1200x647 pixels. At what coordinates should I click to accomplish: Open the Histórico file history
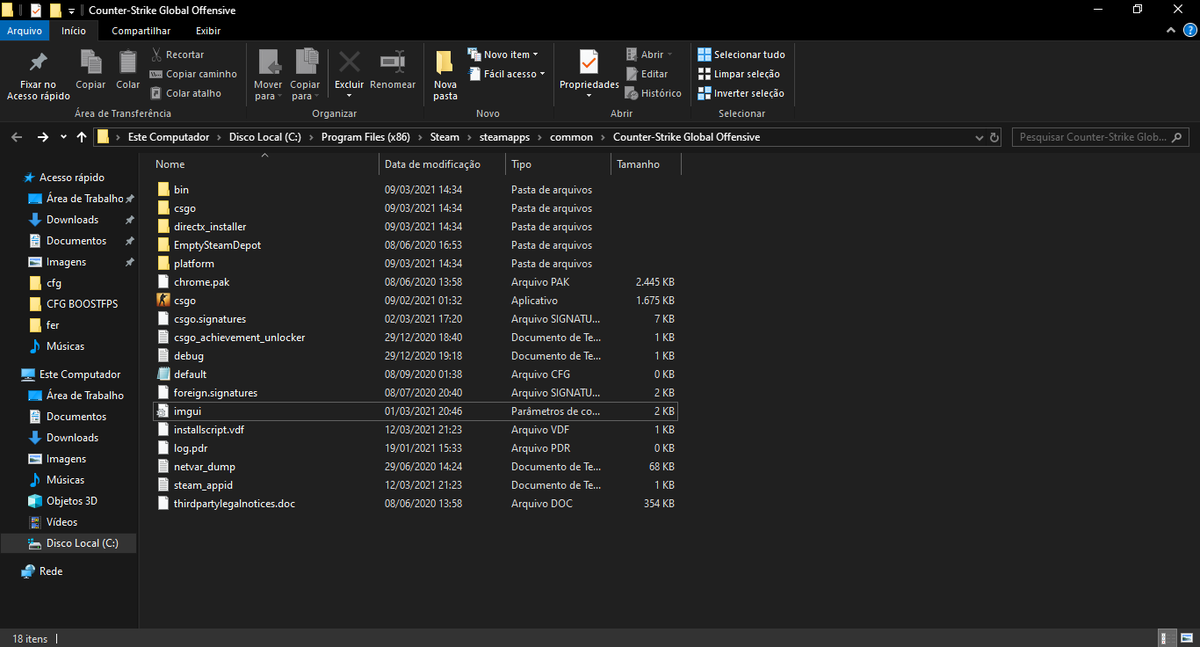pos(653,93)
